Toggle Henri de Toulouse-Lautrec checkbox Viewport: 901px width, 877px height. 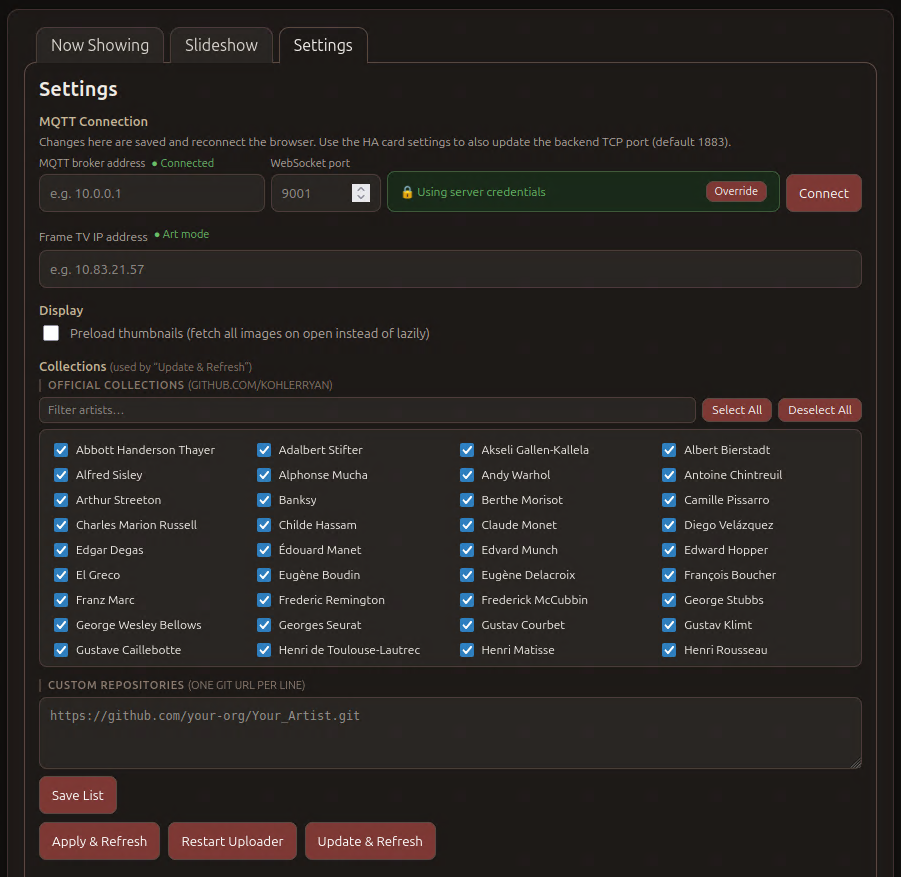pyautogui.click(x=264, y=650)
